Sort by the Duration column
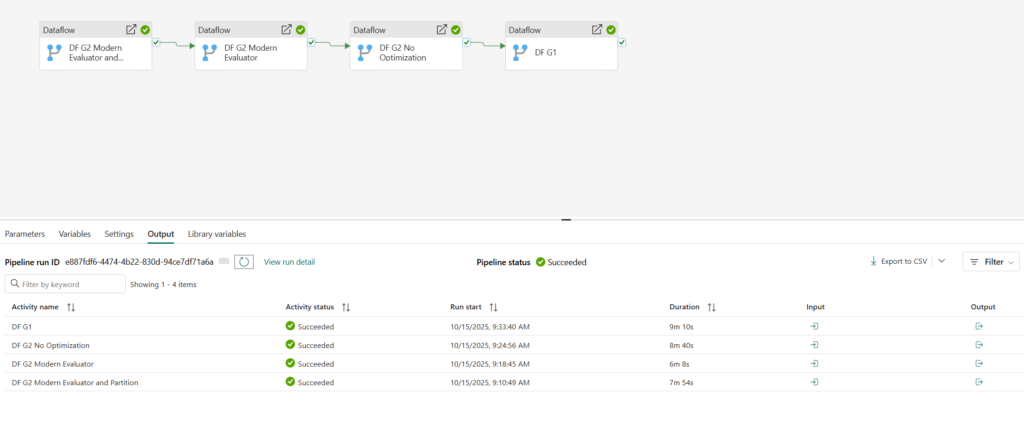Viewport: 1024px width, 428px height. pyautogui.click(x=712, y=307)
